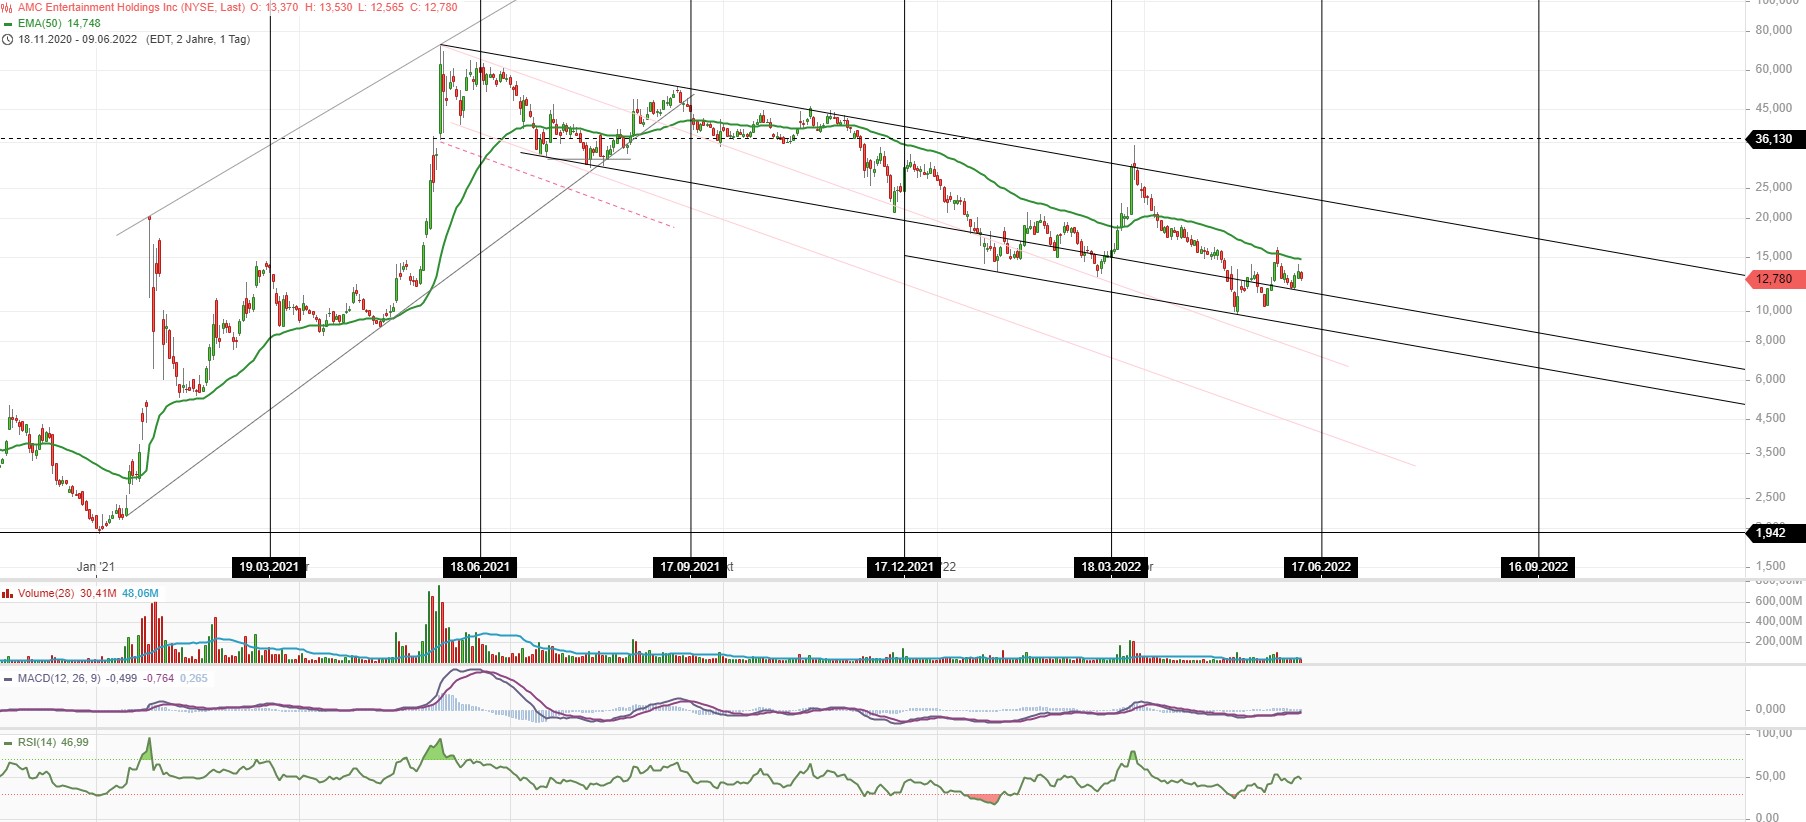Screen dimensions: 1806x822
Task: Click the 15,000 price axis label
Action: point(1774,256)
